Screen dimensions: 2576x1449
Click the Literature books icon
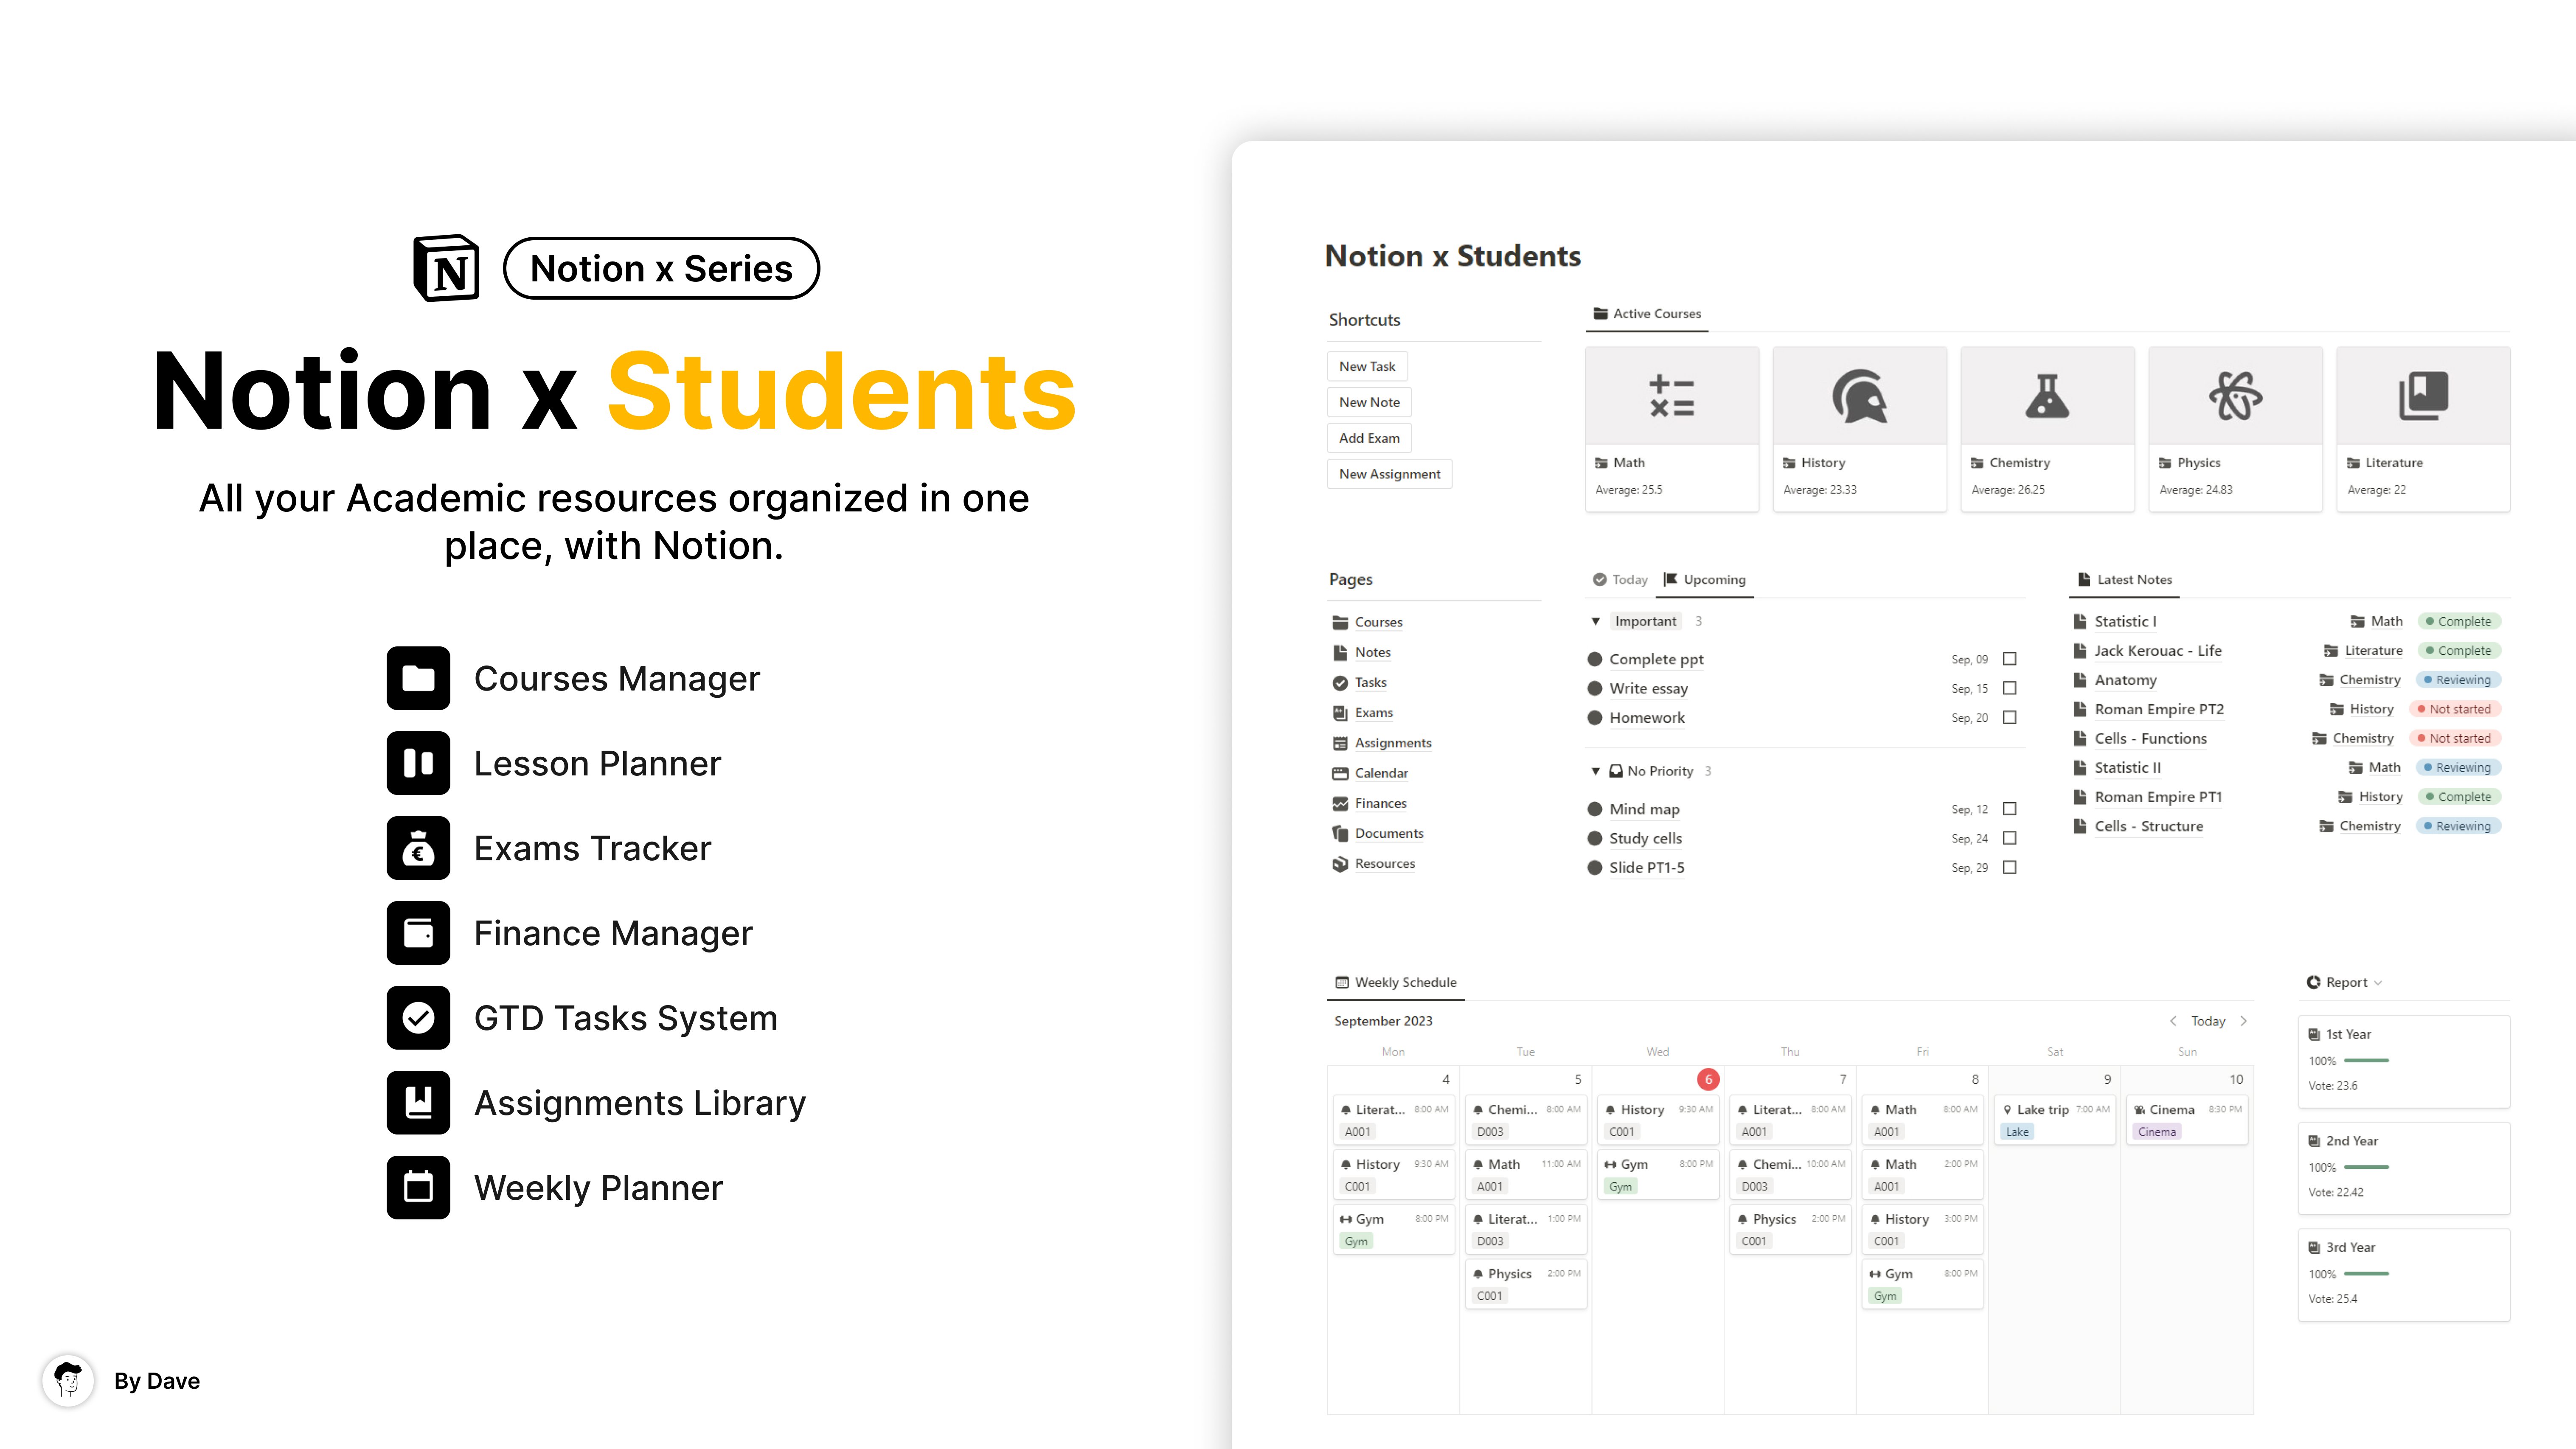click(2423, 395)
